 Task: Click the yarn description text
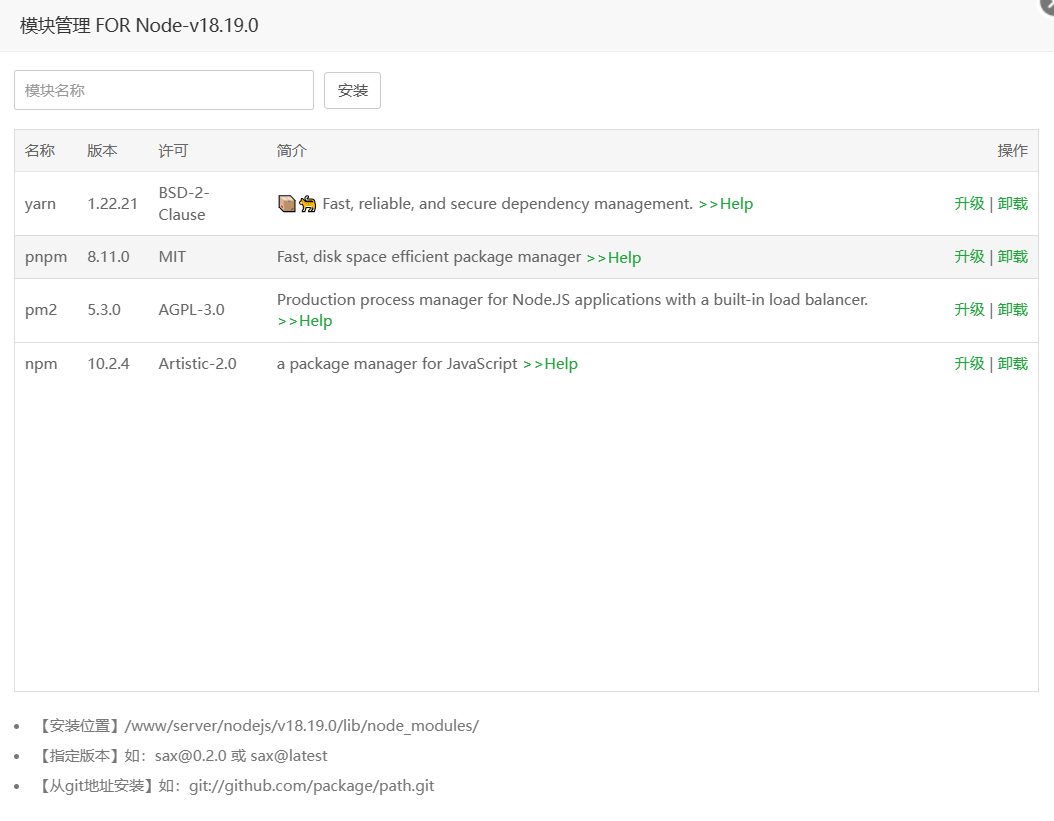click(x=508, y=204)
